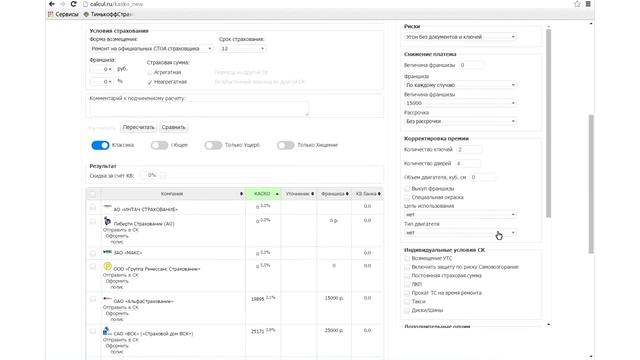Open the browser menu icon
This screenshot has height=360, width=640.
pos(588,4)
